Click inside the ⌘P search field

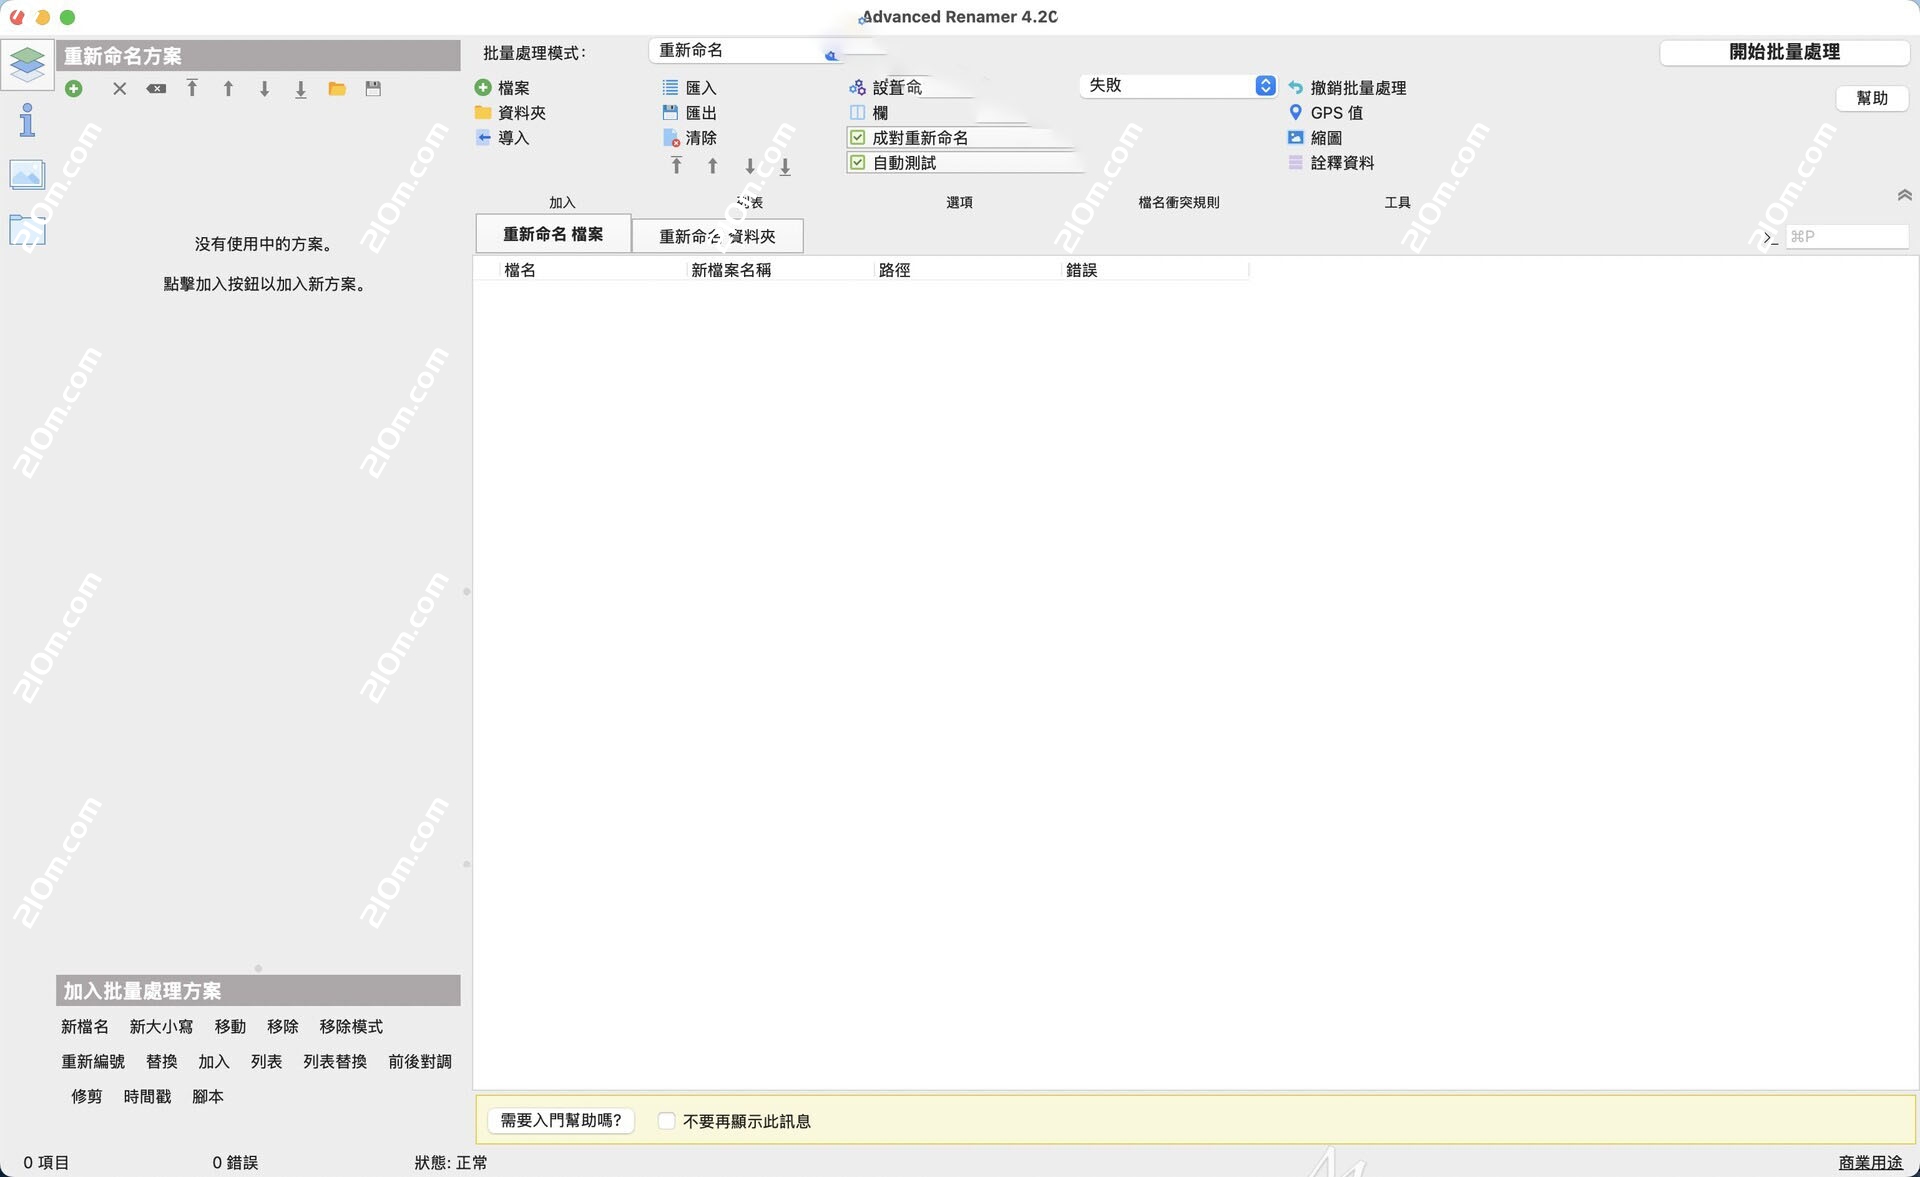point(1847,237)
